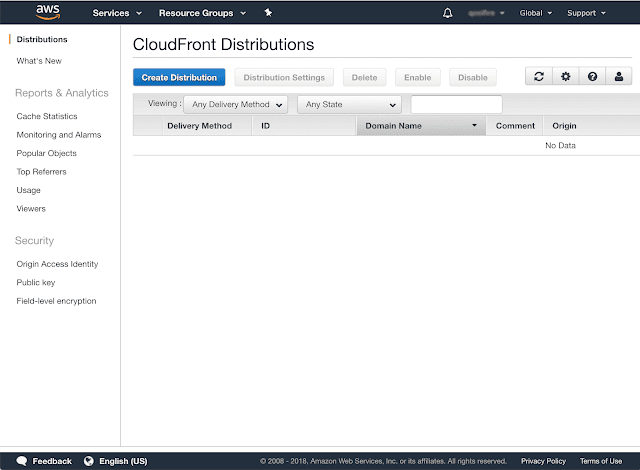The height and width of the screenshot is (470, 640).
Task: Open the Privacy Policy link
Action: point(543,461)
